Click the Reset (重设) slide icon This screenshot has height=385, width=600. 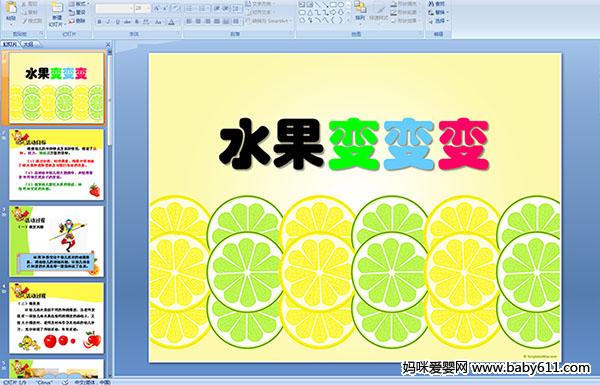(72, 13)
